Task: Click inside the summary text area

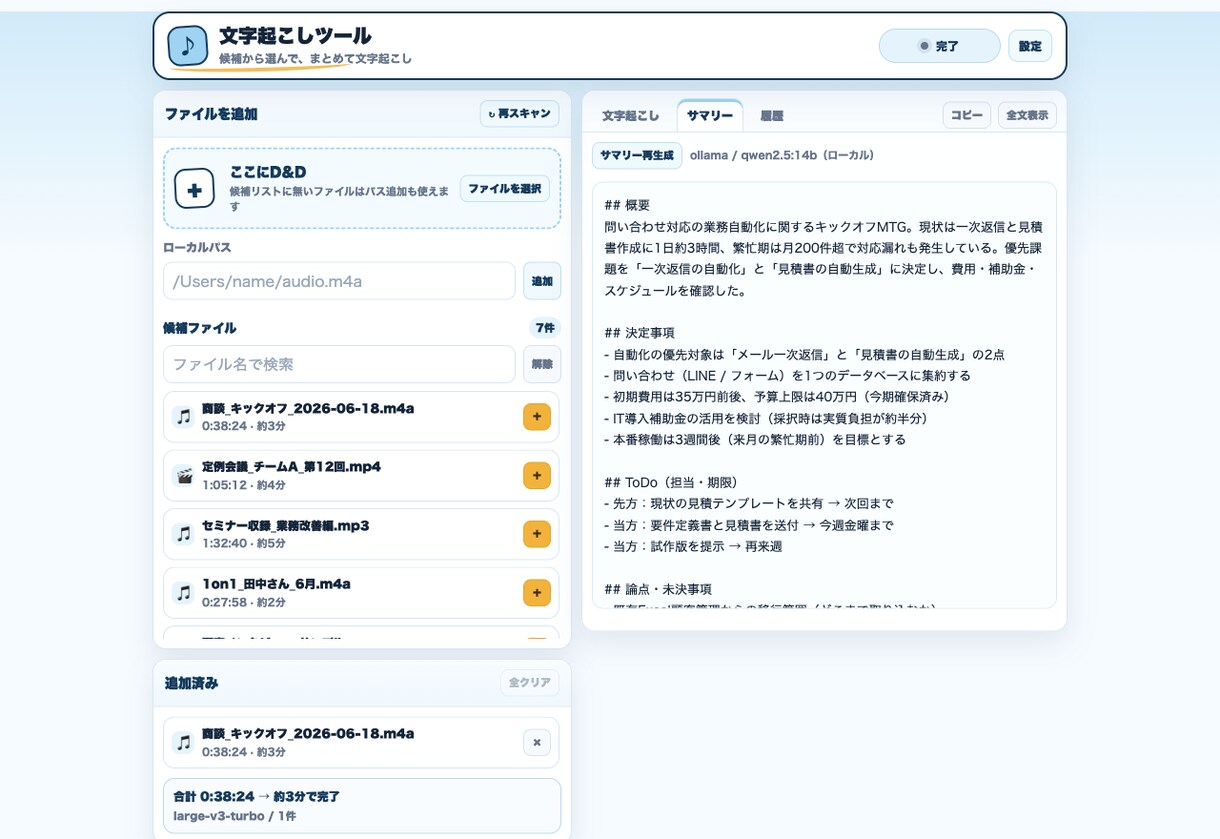Action: pyautogui.click(x=824, y=395)
